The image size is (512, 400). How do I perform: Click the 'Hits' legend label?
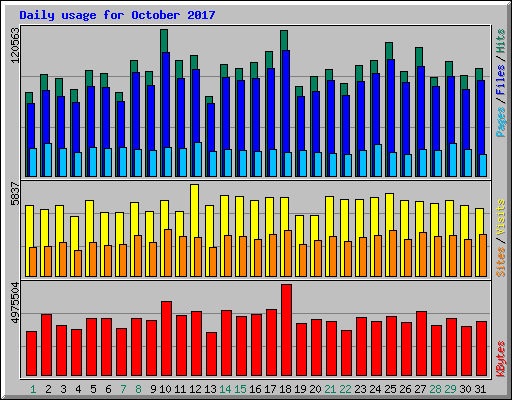[501, 41]
